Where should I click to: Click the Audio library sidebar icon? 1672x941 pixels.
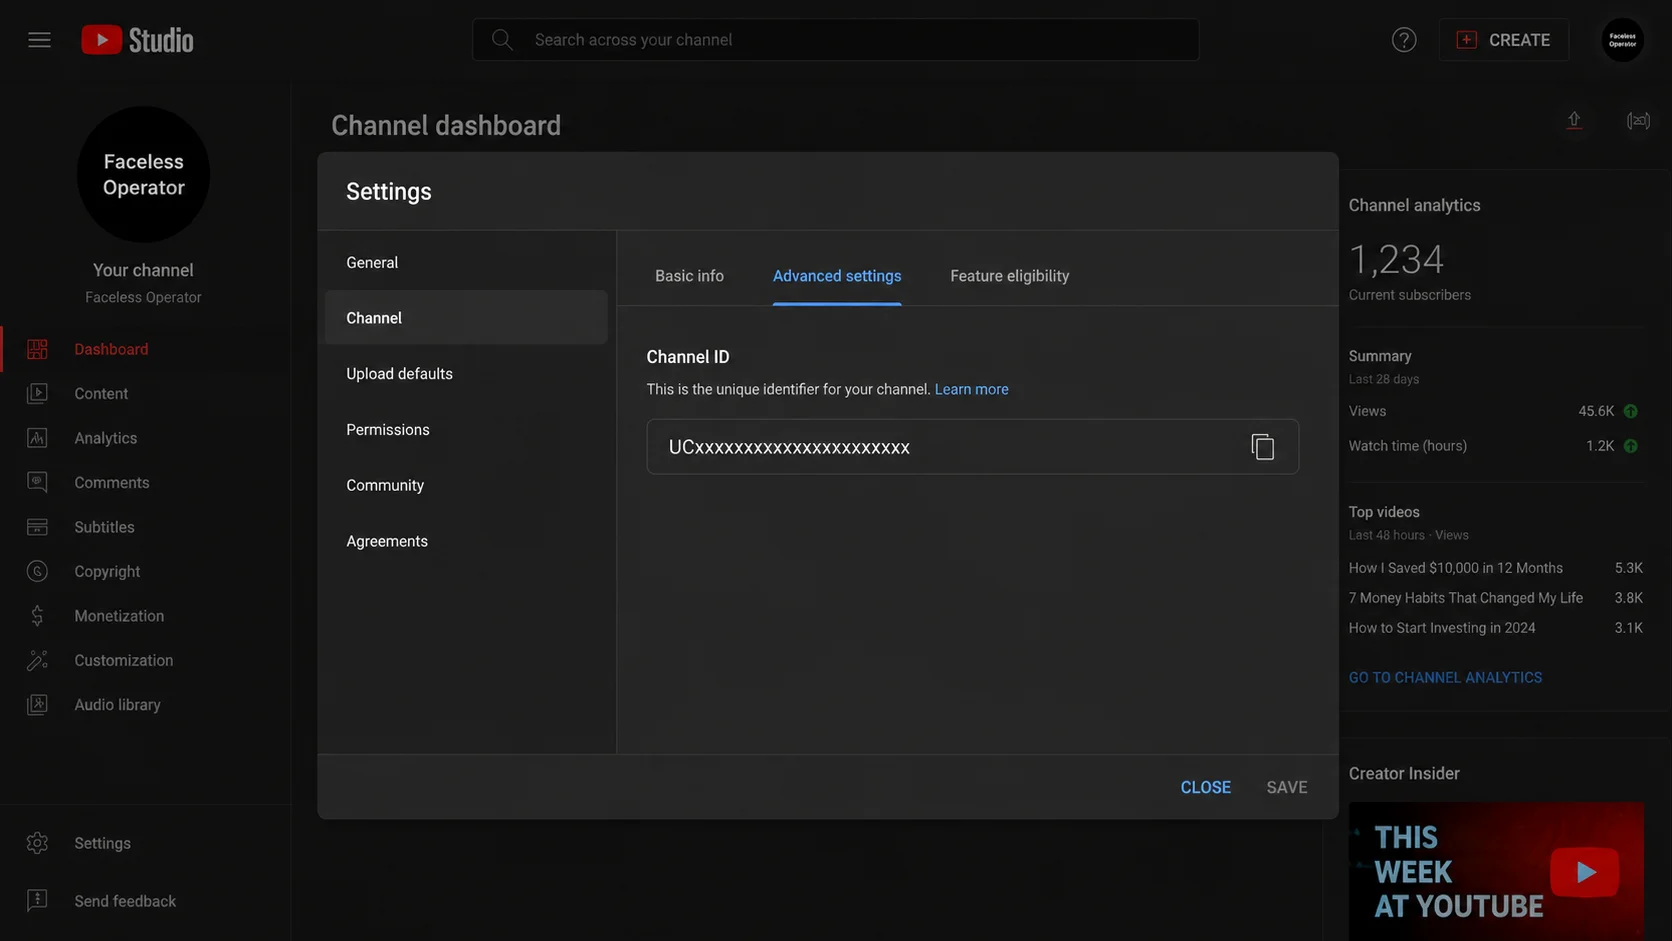(x=37, y=705)
